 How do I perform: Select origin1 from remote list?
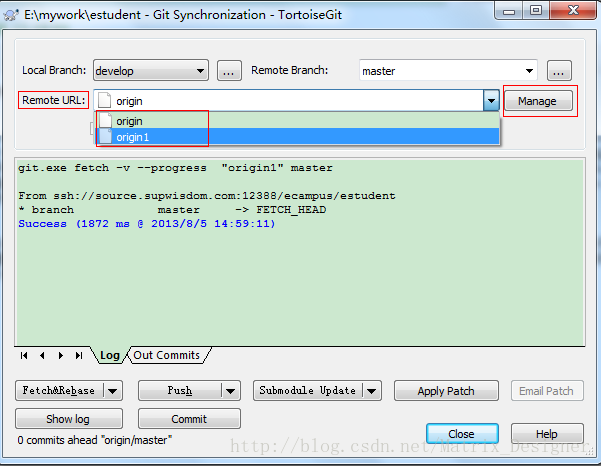(297, 137)
